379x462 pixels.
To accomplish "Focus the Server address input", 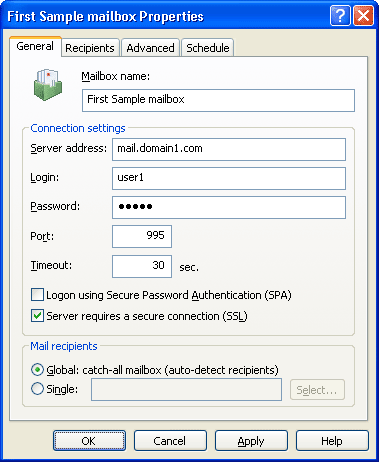I will point(229,149).
